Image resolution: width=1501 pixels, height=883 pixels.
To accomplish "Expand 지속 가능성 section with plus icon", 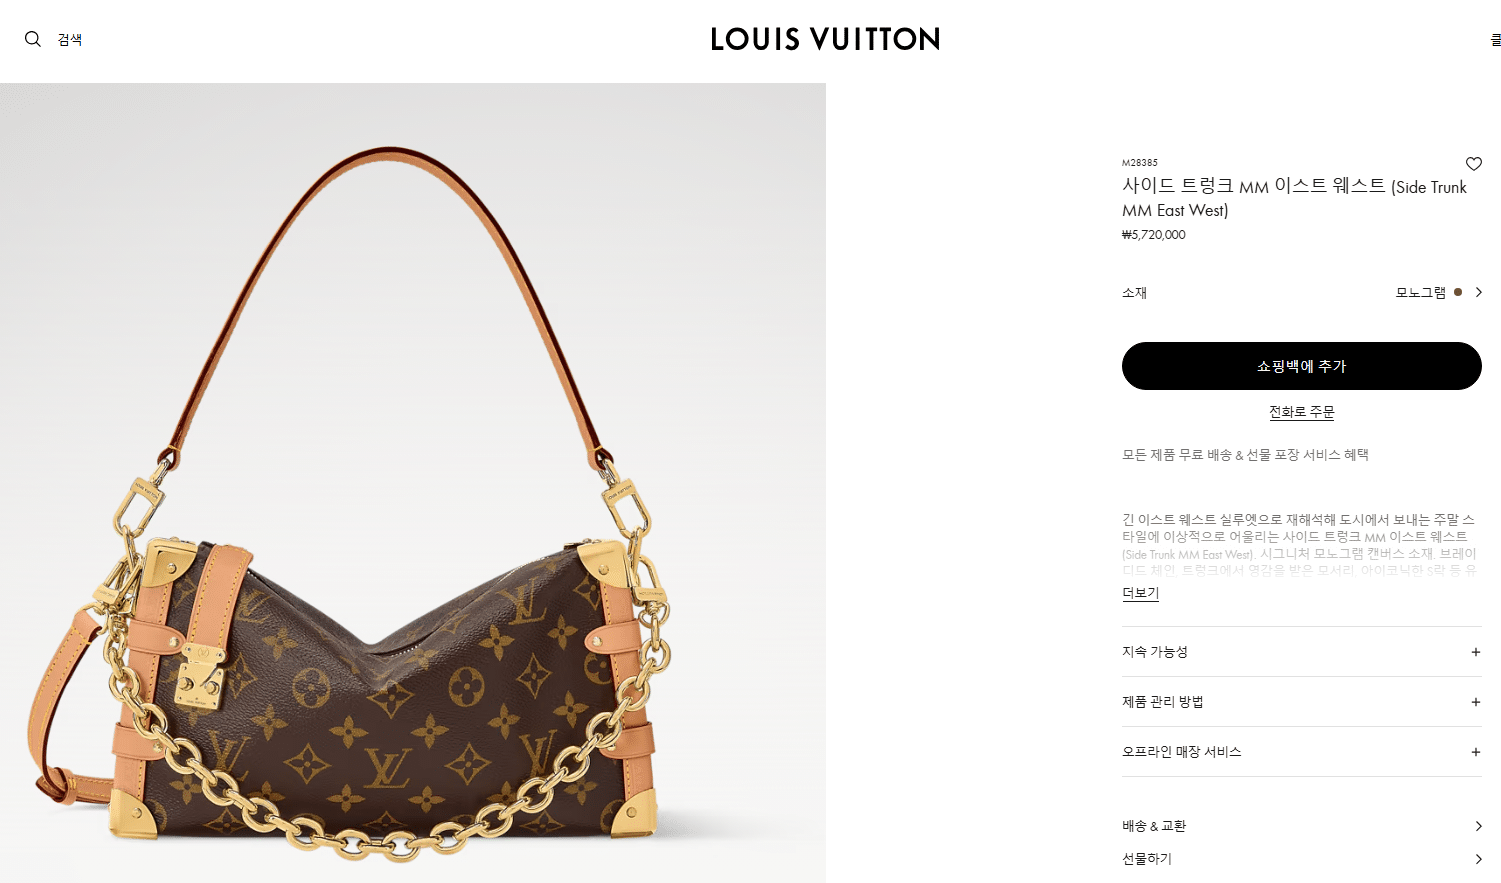I will point(1475,652).
